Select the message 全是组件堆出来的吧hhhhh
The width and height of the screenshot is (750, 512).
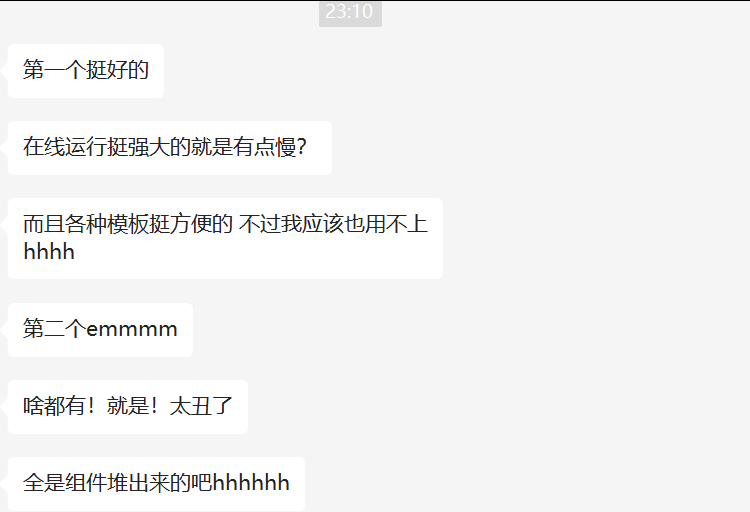(156, 484)
